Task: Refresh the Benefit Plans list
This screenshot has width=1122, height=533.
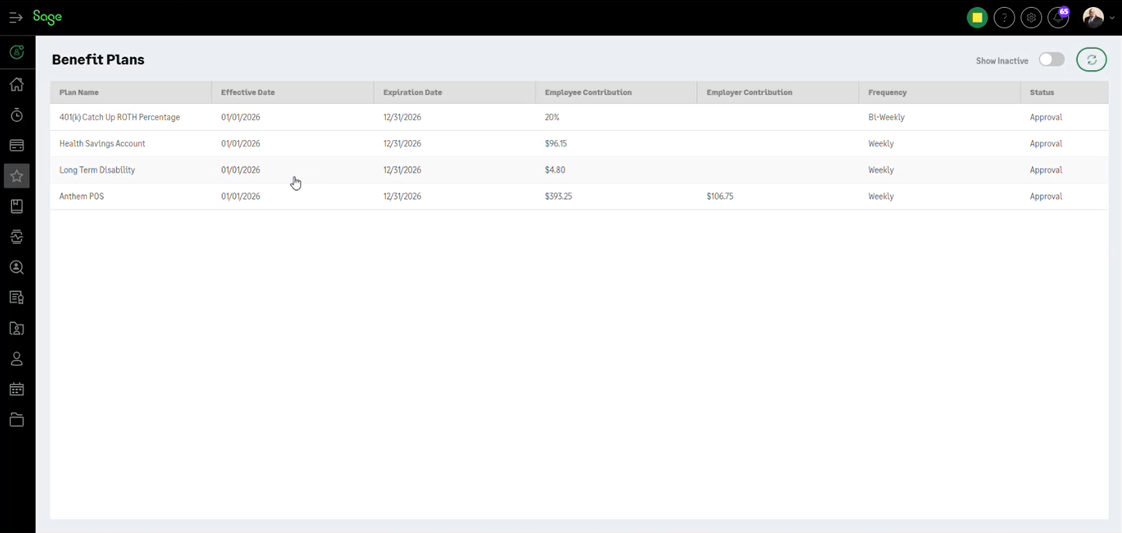Action: point(1091,60)
